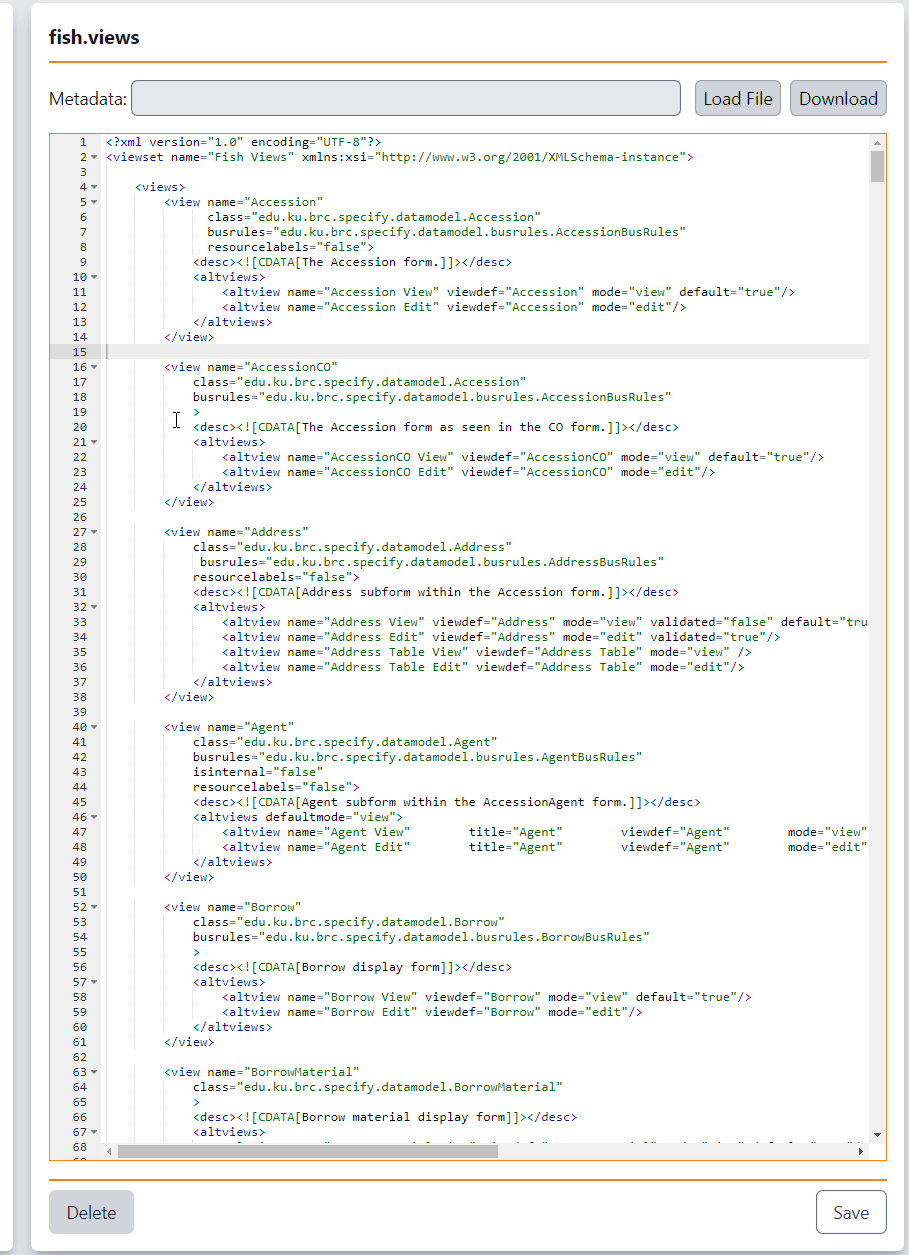Viewport: 909px width, 1255px height.
Task: Collapse altviews fold arrow on line 57
Action: (x=94, y=982)
